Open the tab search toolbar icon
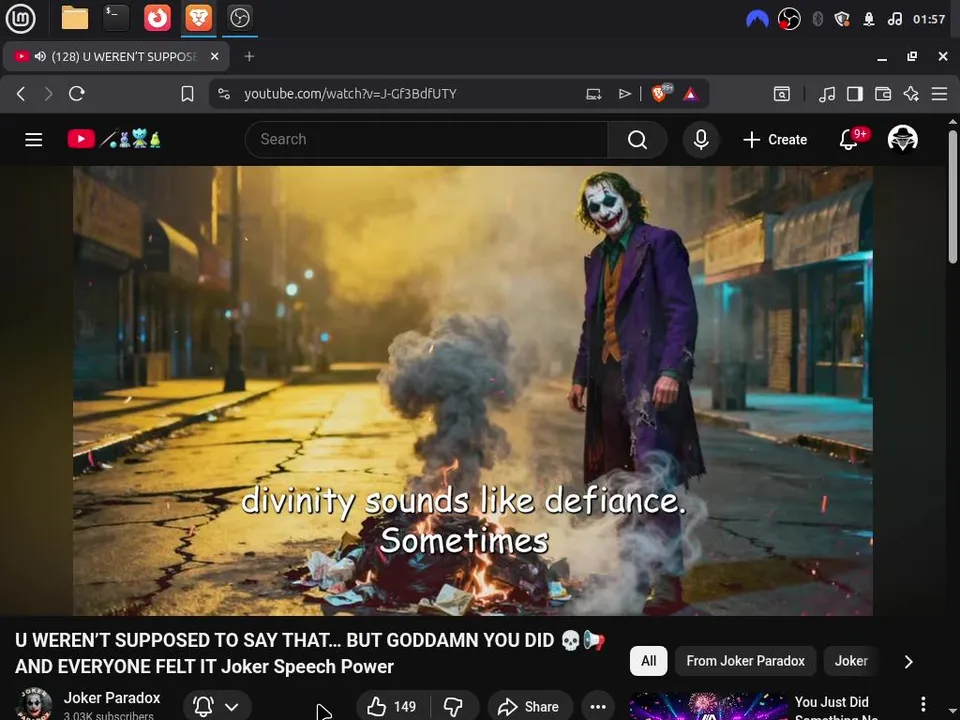 click(782, 94)
